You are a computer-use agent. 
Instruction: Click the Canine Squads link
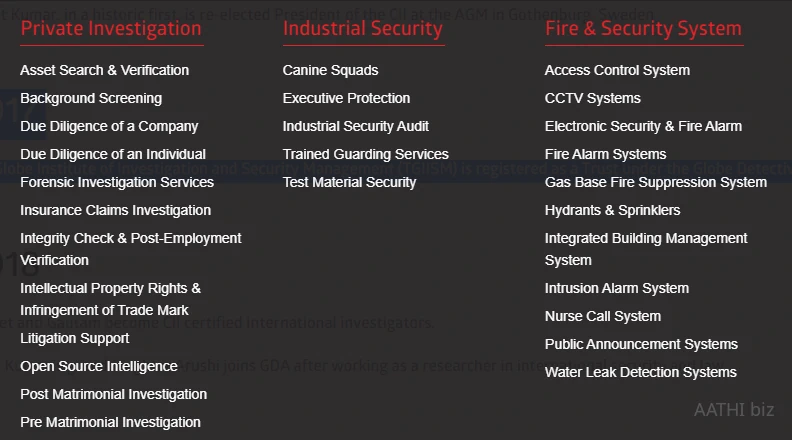tap(330, 70)
